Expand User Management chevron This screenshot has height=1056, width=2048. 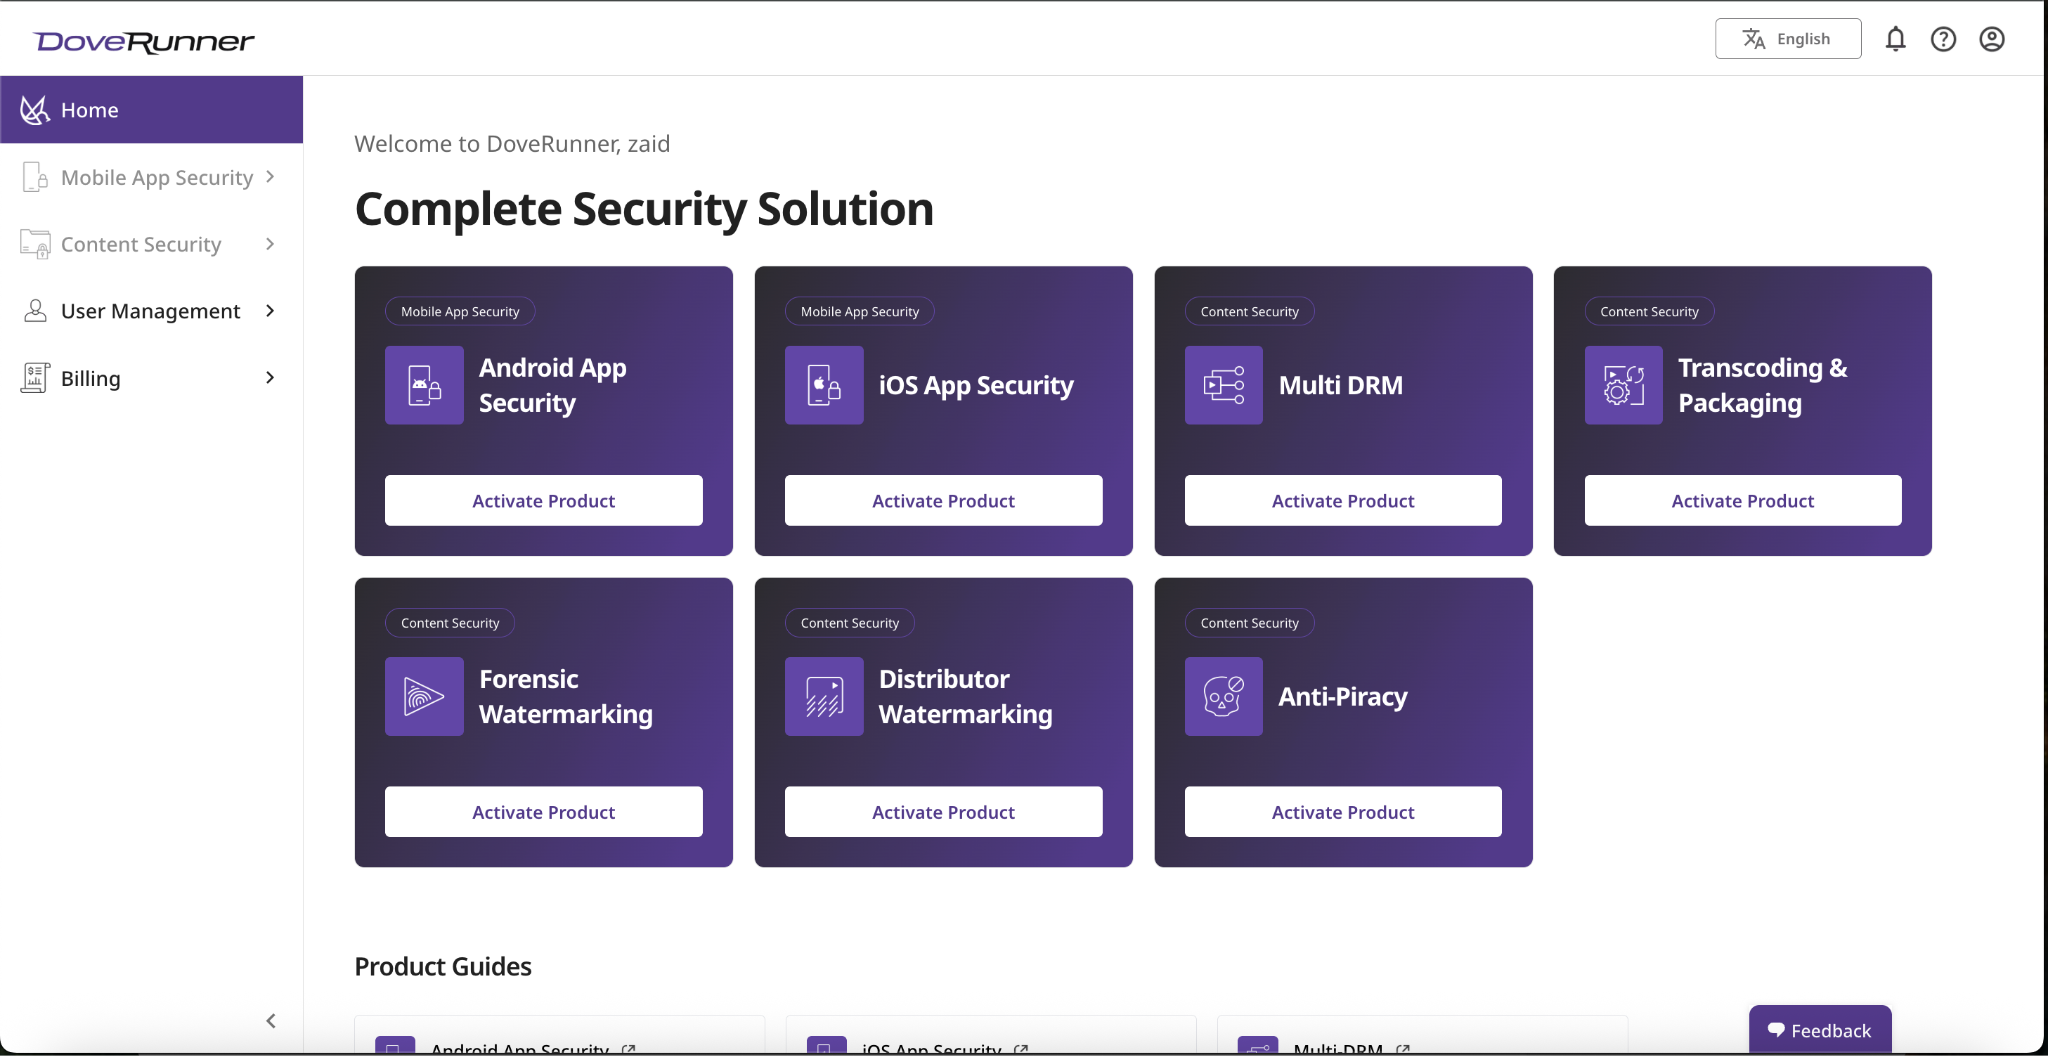click(270, 311)
